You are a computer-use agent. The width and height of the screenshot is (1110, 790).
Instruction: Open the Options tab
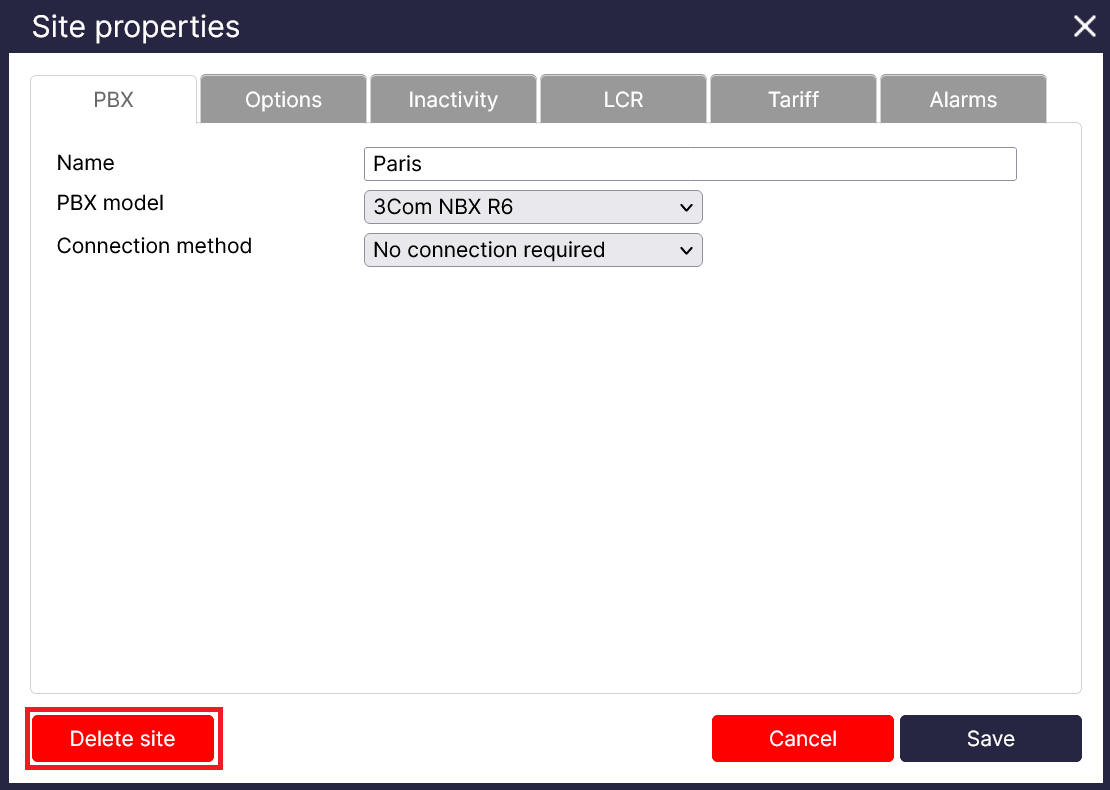(283, 100)
